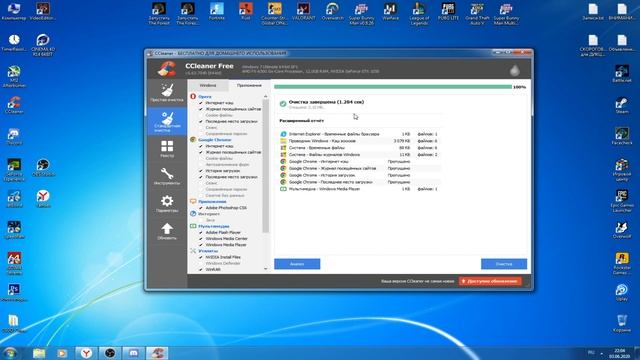This screenshot has width=640, height=360.
Task: Select the Мультимедиа Windows Media Player report row
Action: (360, 189)
